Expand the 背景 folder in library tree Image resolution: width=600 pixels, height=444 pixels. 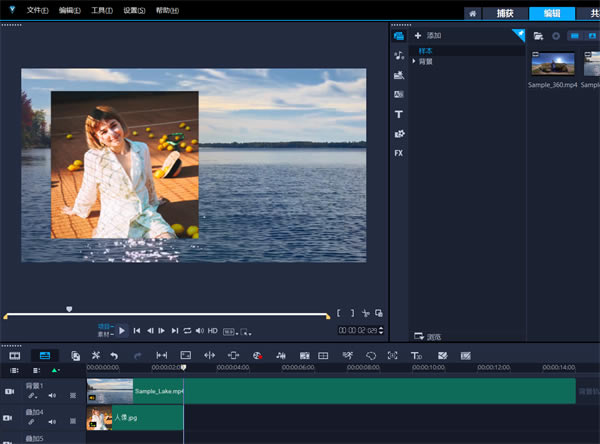point(414,61)
